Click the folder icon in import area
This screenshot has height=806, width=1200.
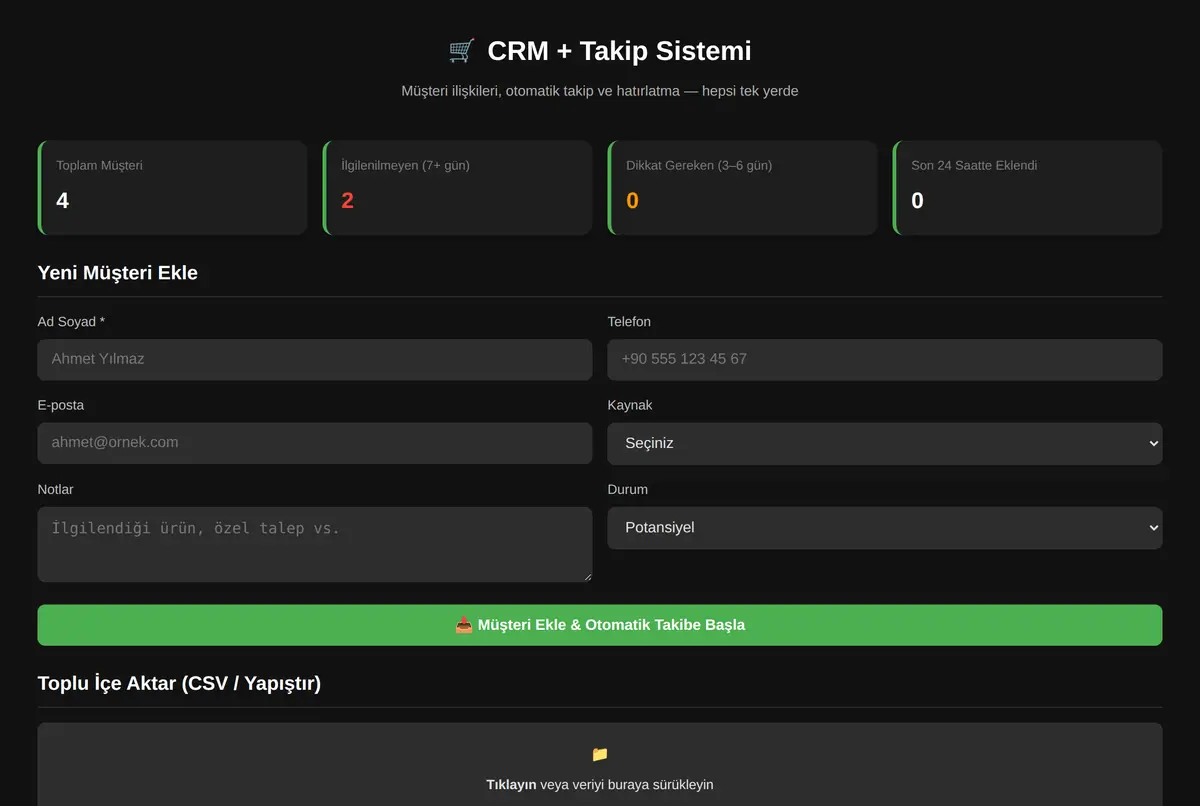600,754
